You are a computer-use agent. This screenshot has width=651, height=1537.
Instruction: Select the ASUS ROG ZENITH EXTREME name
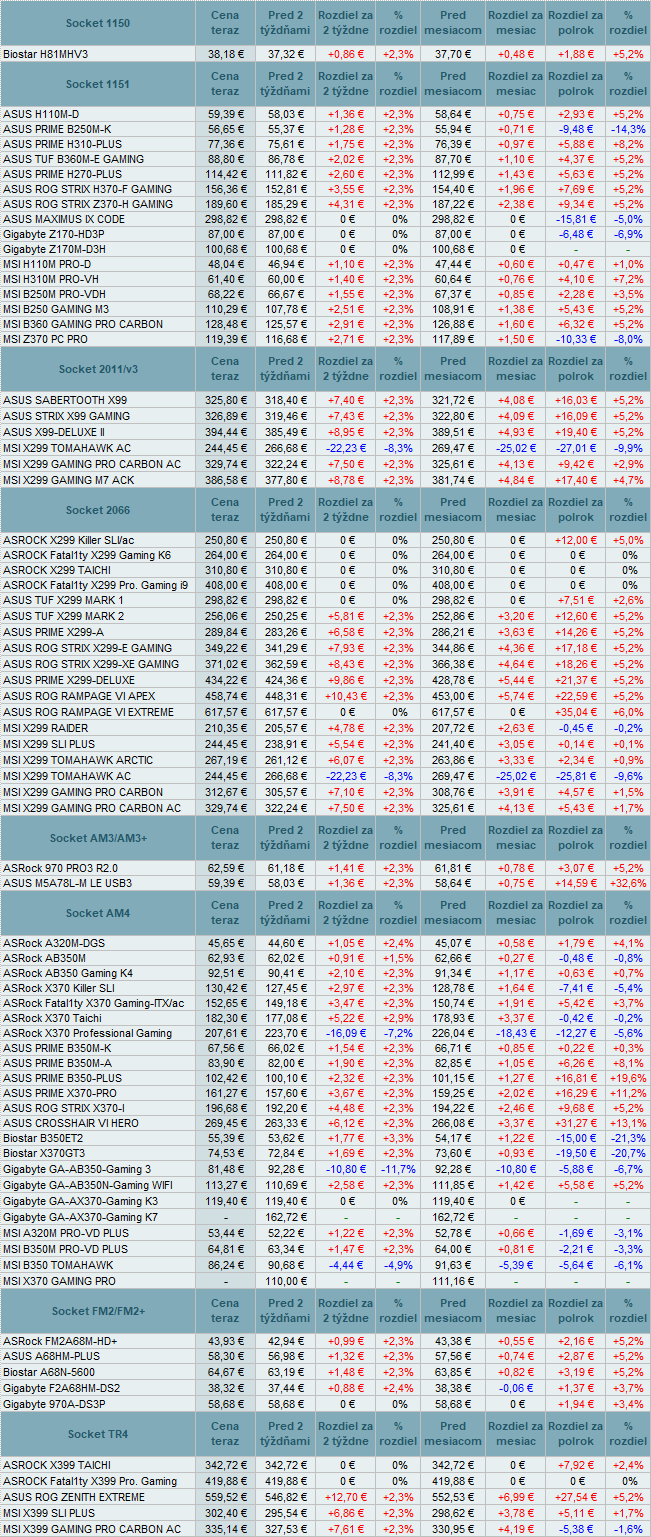point(74,1497)
